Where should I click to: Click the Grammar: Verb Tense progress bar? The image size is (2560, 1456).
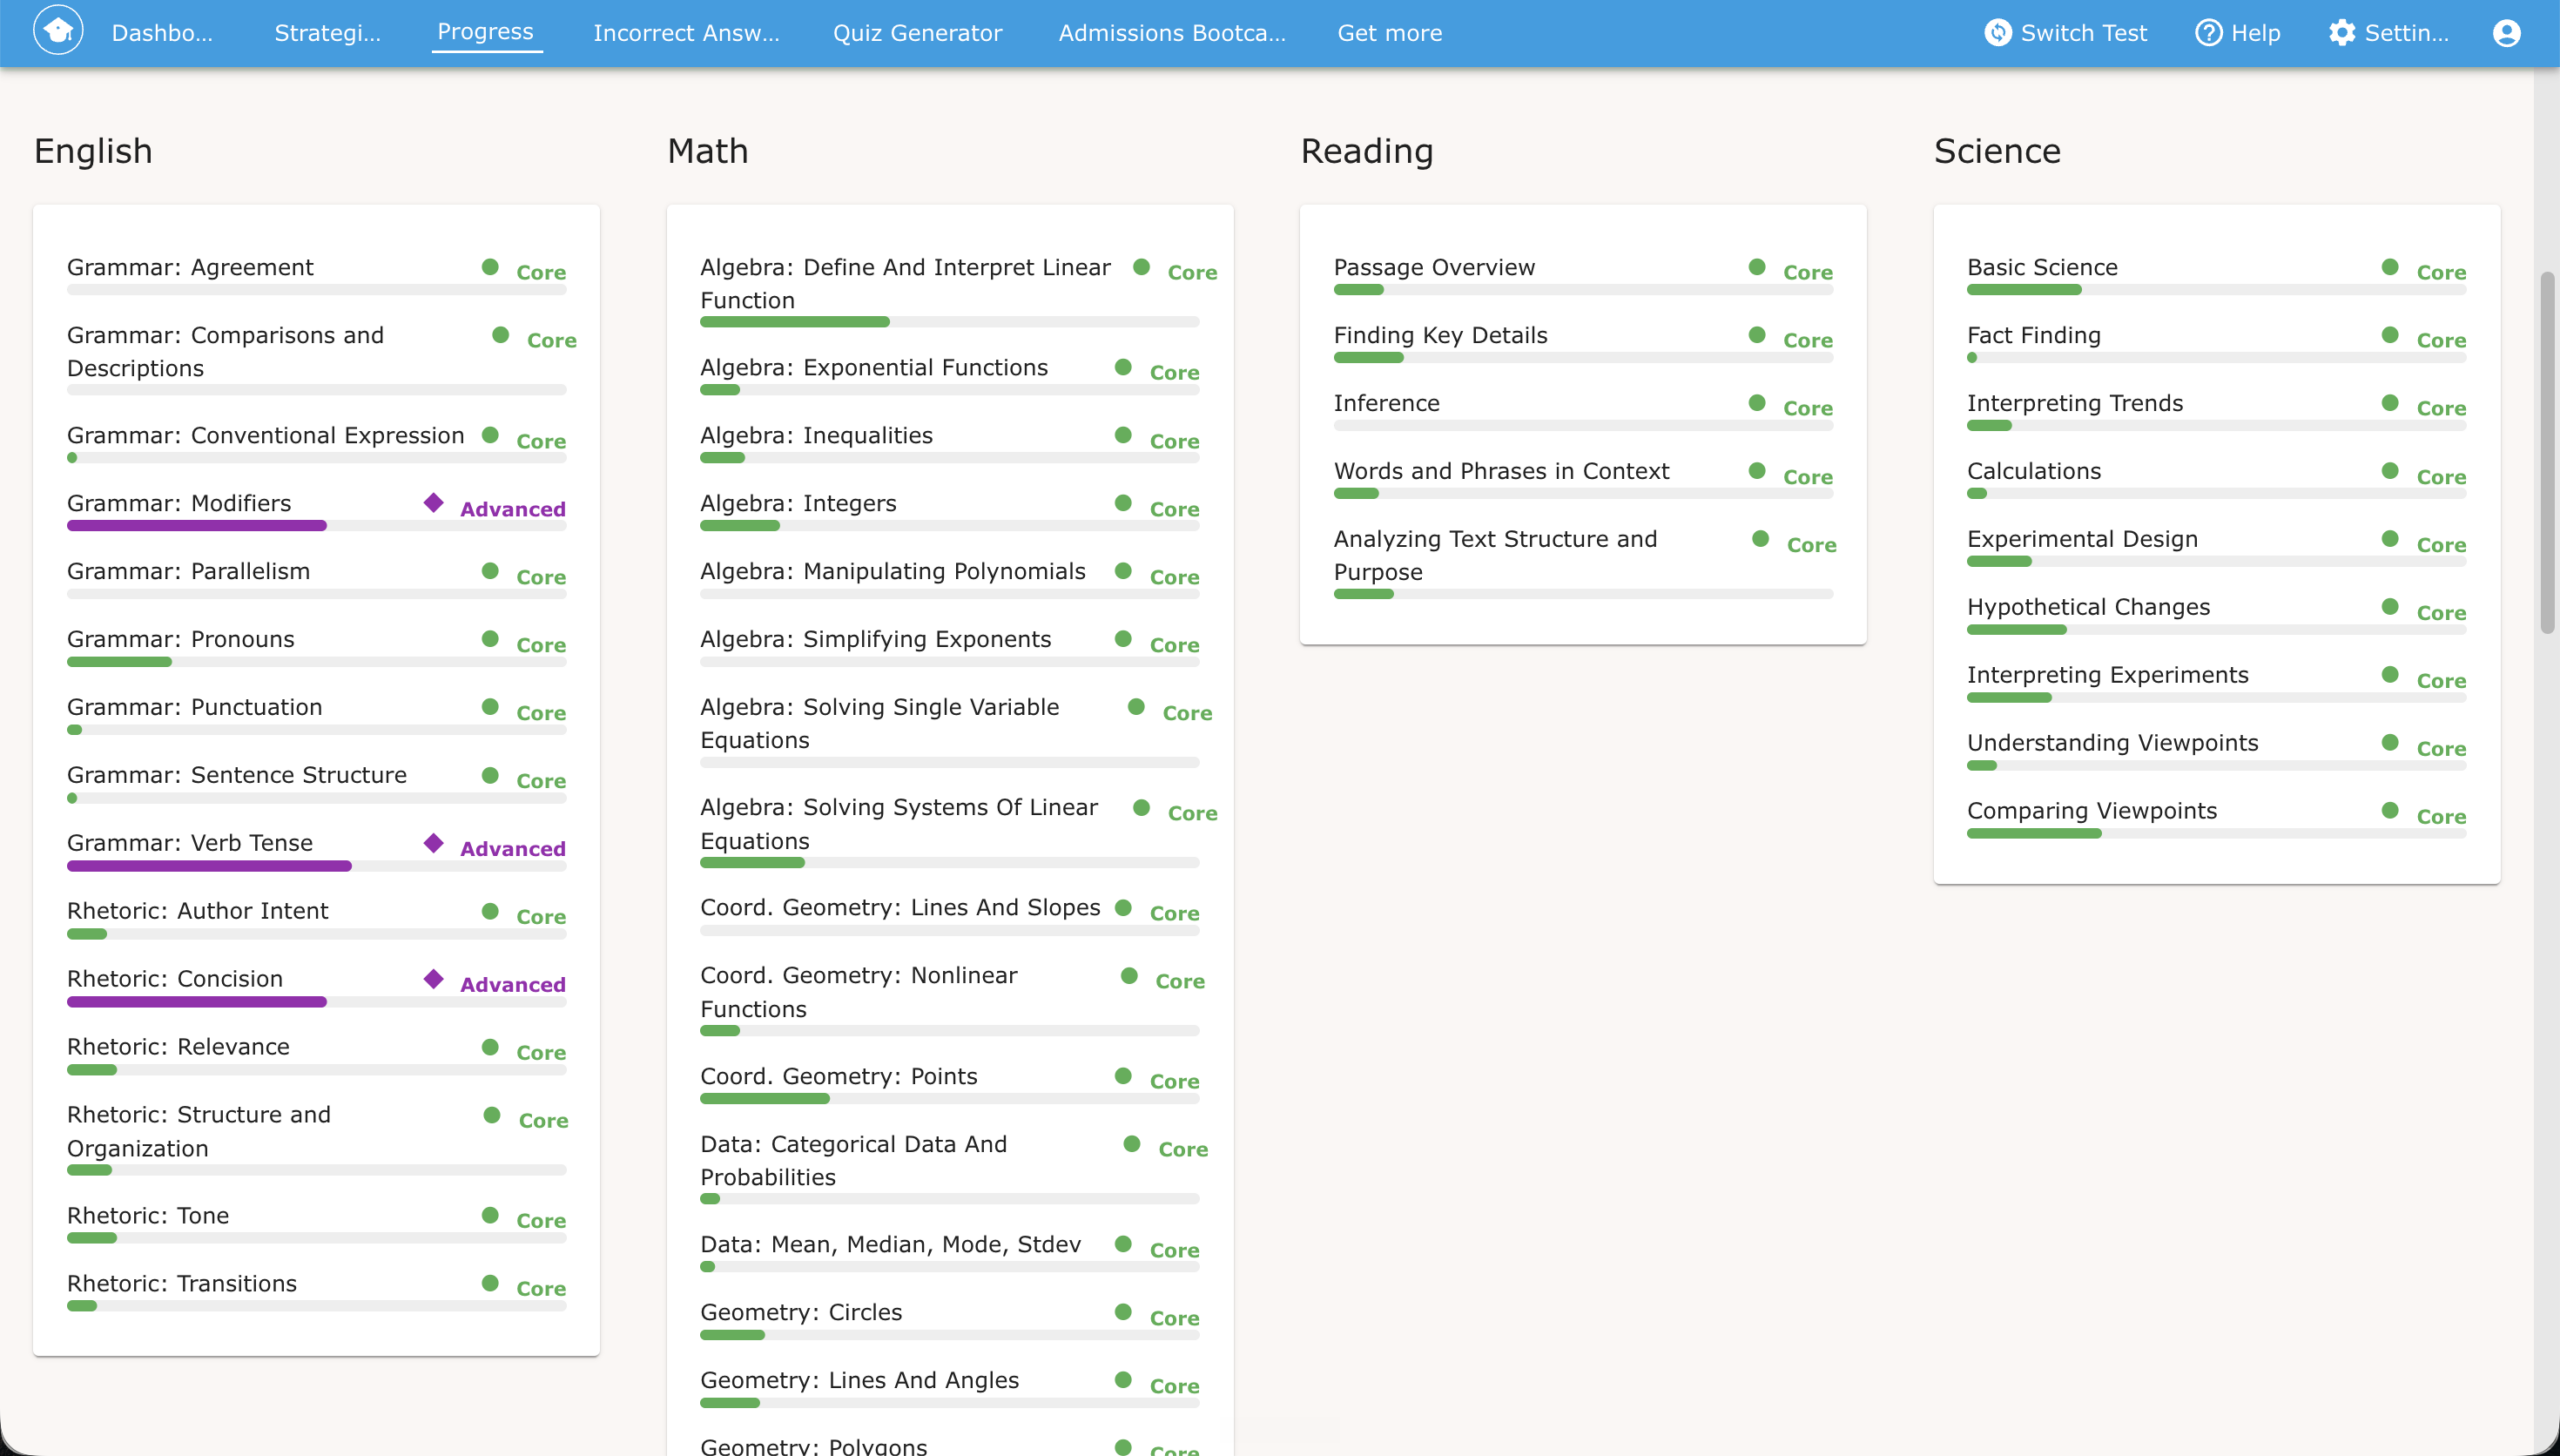(316, 866)
